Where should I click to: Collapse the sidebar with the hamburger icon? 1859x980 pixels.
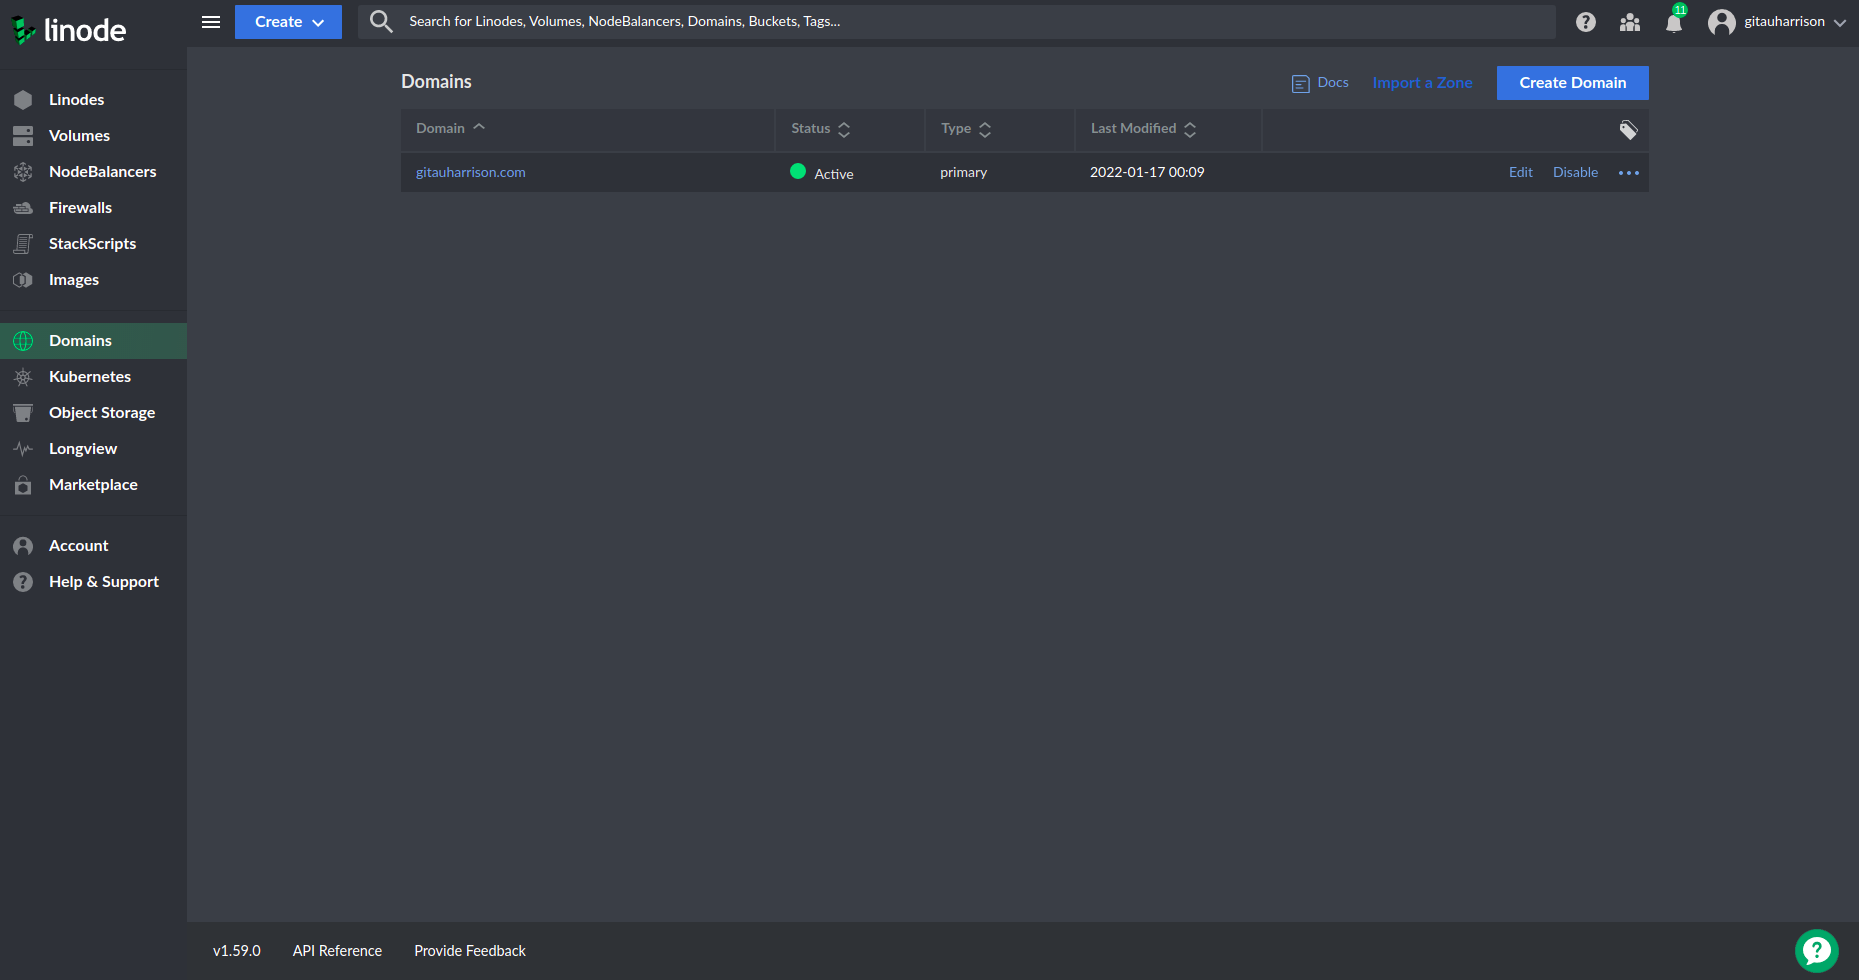[211, 22]
